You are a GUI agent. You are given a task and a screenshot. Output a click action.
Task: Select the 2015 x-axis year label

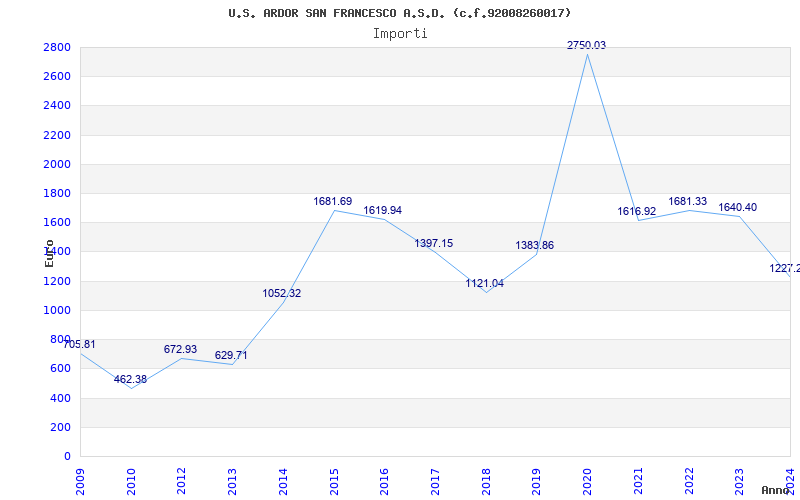[334, 481]
